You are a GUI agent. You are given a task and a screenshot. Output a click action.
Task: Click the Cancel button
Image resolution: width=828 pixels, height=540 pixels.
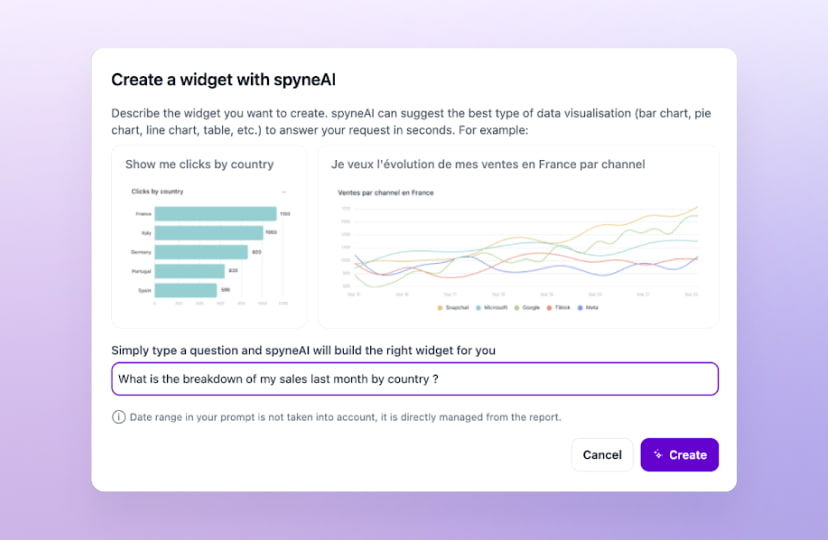pos(602,454)
